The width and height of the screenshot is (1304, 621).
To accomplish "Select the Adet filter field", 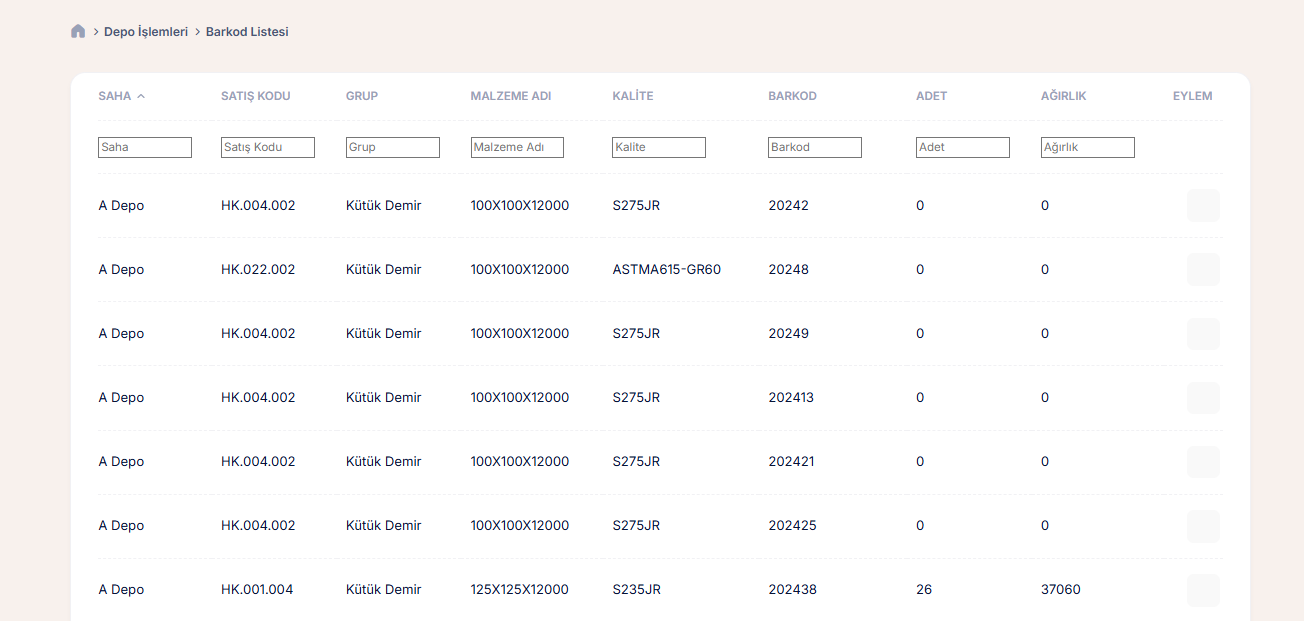I will [963, 148].
